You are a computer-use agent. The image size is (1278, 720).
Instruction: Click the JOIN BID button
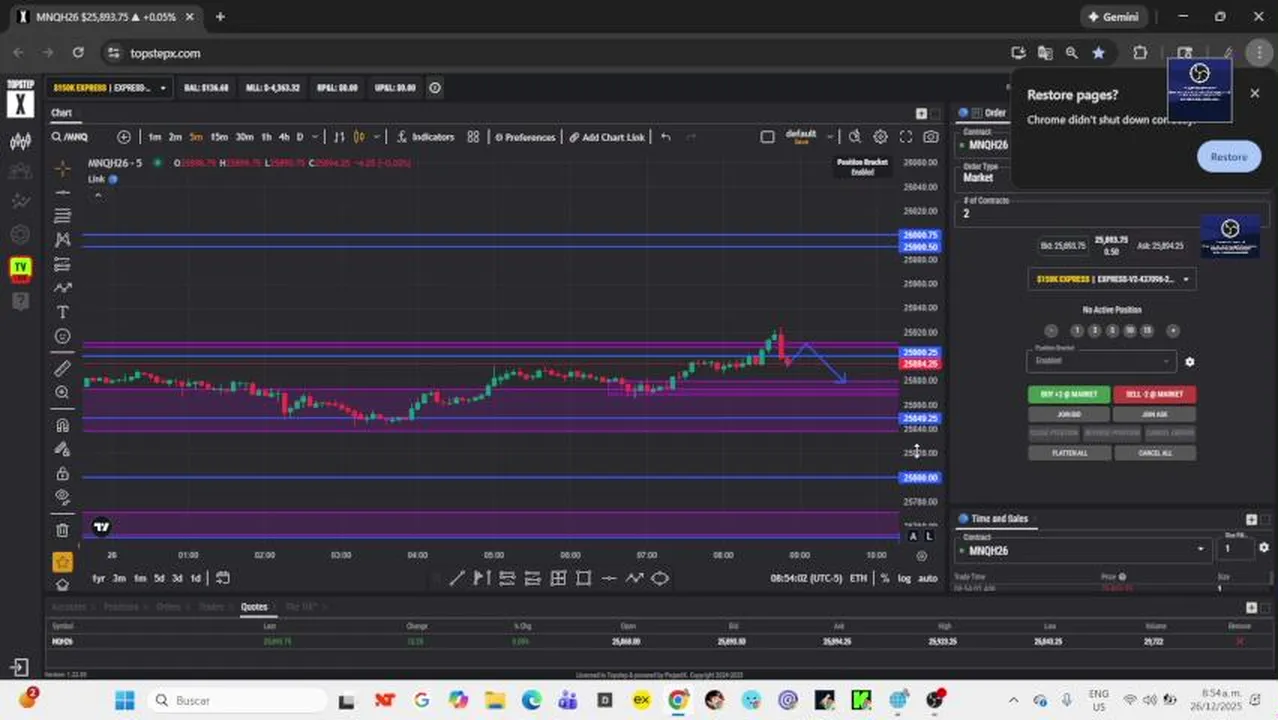click(1069, 414)
